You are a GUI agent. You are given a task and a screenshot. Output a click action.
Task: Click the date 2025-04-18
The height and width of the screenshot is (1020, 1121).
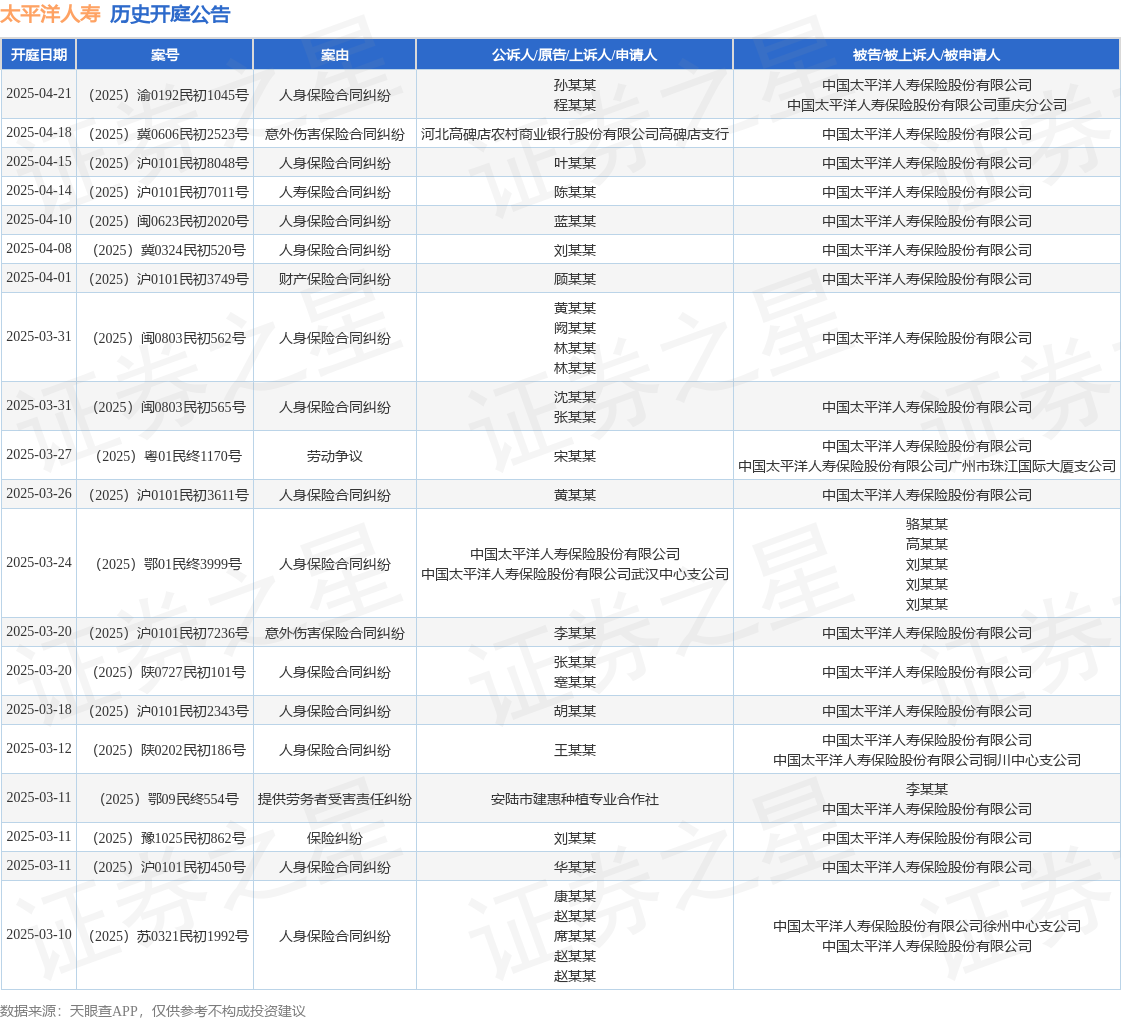[x=39, y=133]
